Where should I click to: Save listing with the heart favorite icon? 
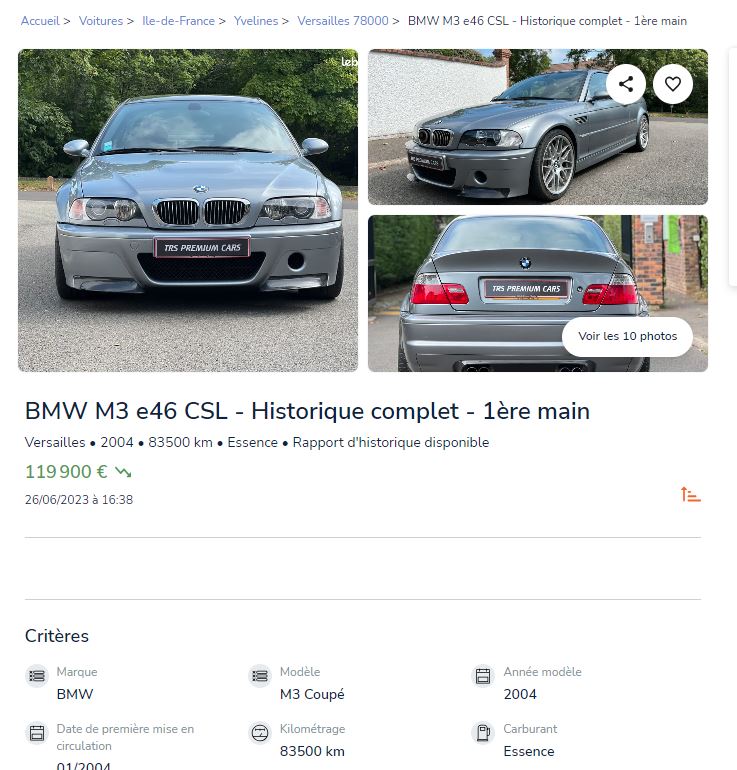(673, 84)
